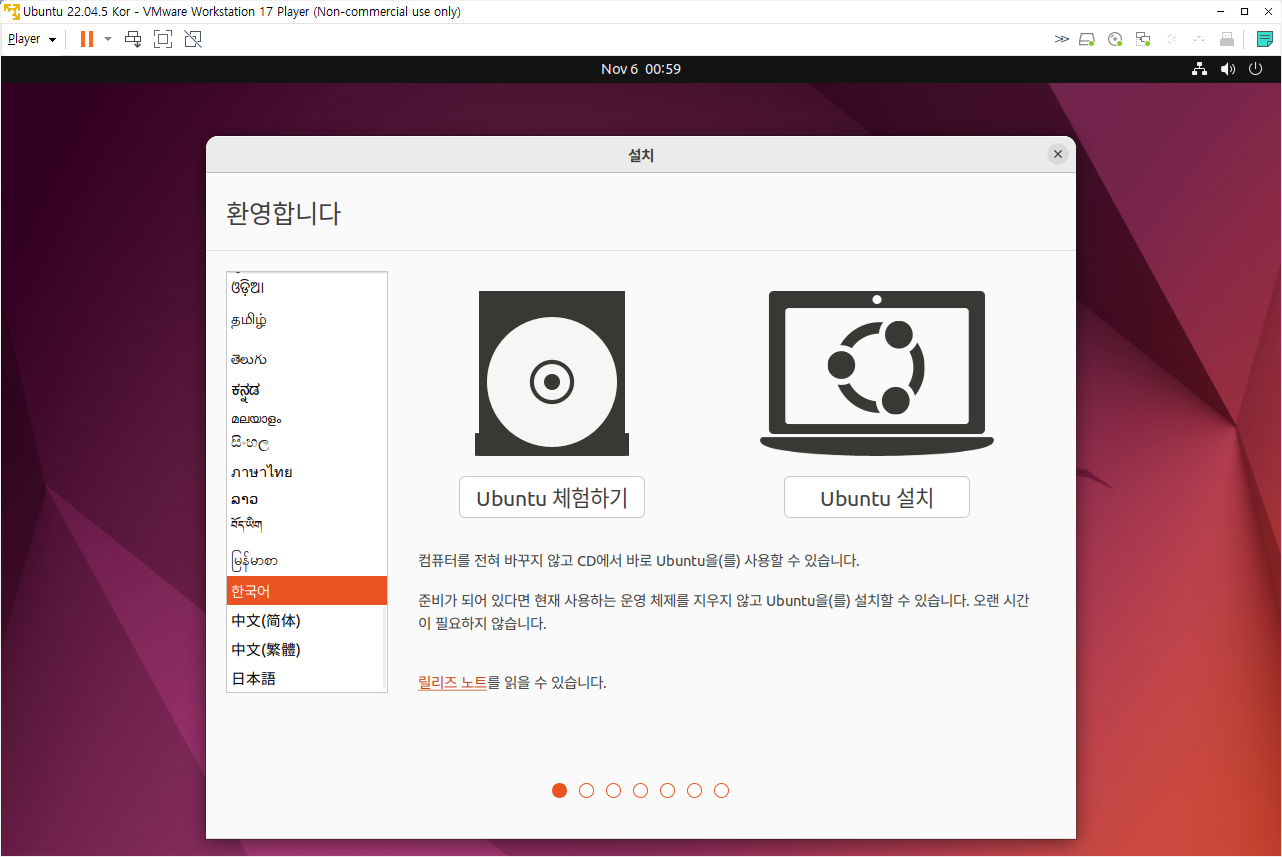
Task: Select සිංහල (Sinhala) in the language list
Action: [x=307, y=442]
